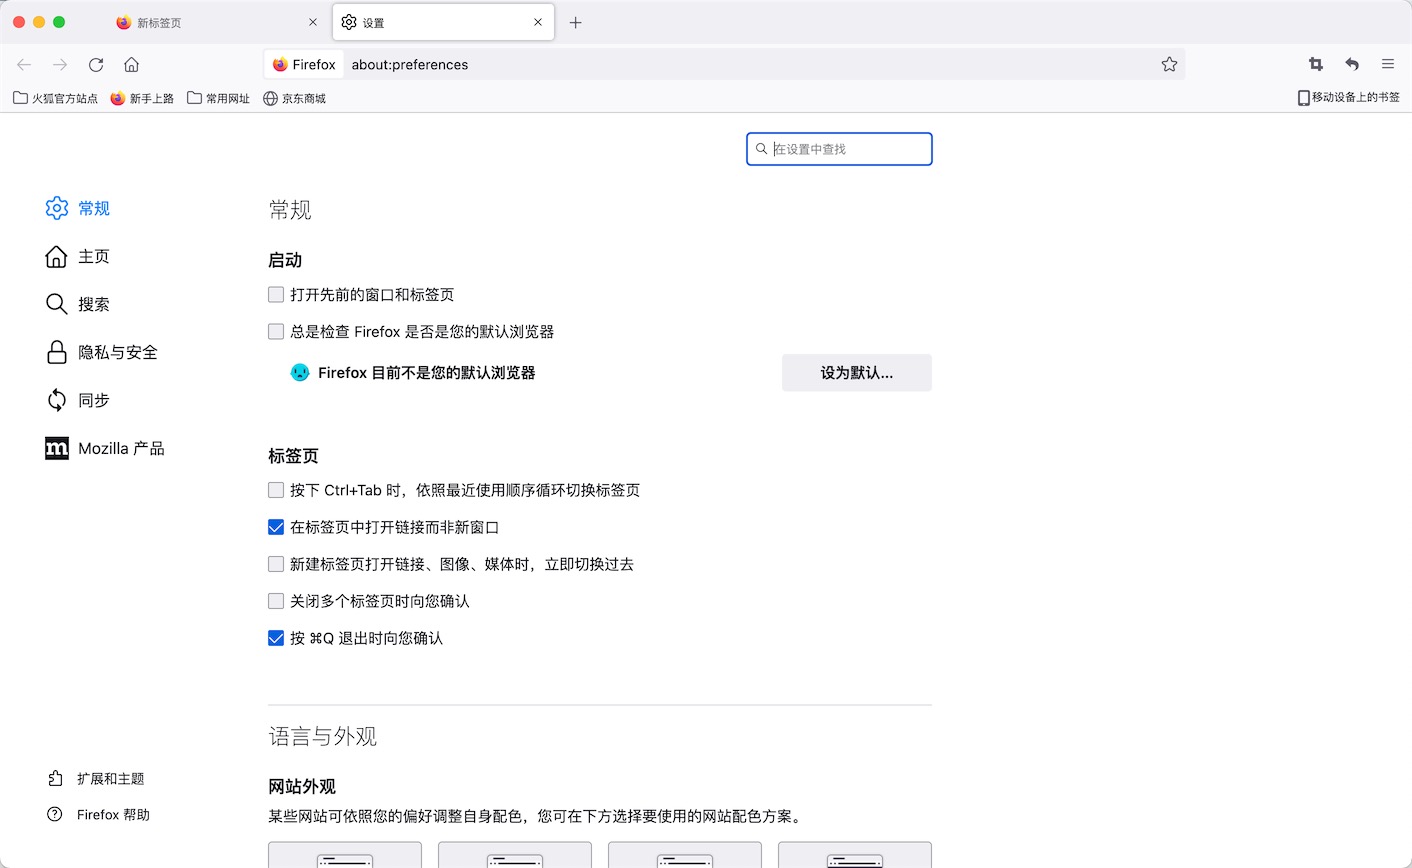Open 移动设备上的书签 folder
1412x868 pixels.
pyautogui.click(x=1348, y=97)
